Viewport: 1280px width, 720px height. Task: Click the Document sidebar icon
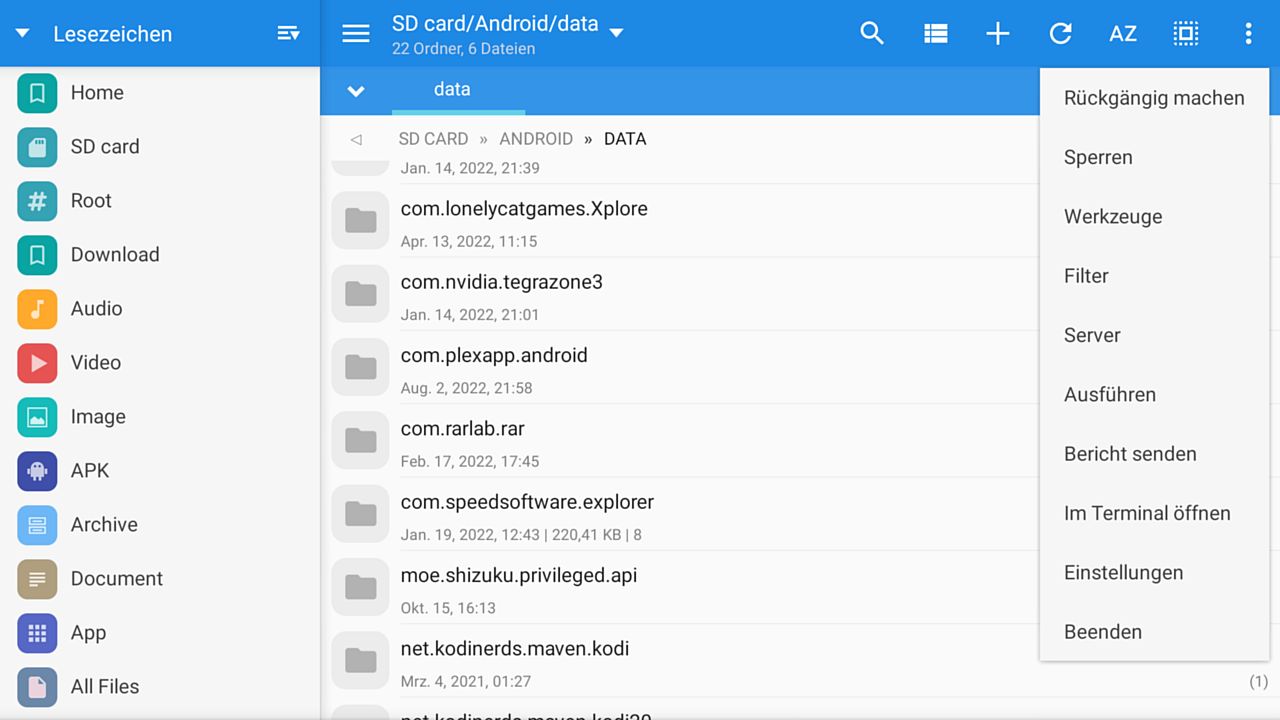(x=37, y=579)
